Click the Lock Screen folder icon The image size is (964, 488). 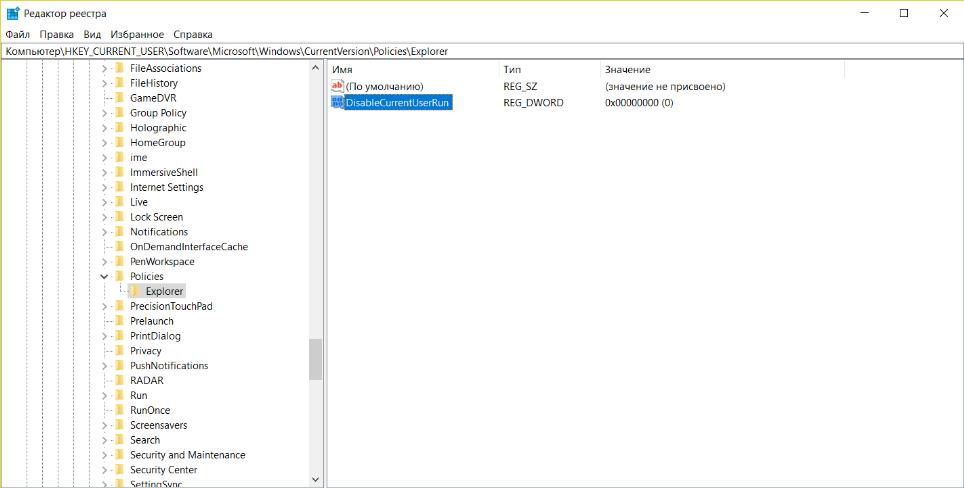point(120,217)
